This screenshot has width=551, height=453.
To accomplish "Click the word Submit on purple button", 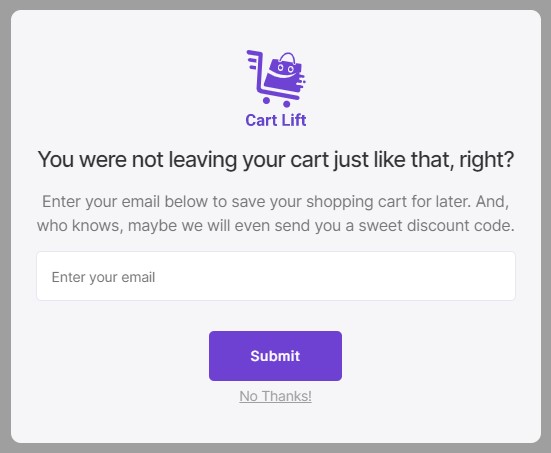I will coord(275,356).
